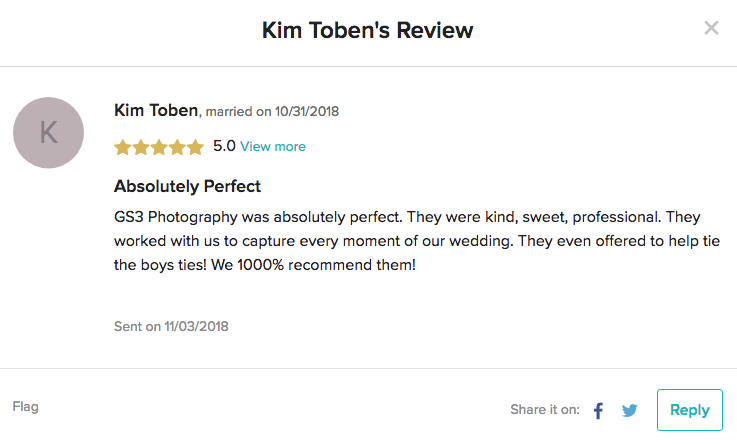The height and width of the screenshot is (444, 737).
Task: Click the reviewer name Kim Toben
Action: pos(156,110)
